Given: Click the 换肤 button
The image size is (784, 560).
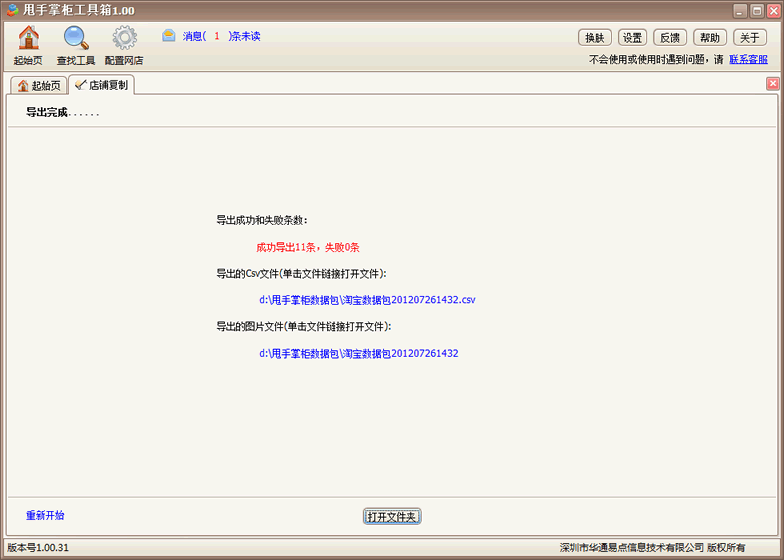Looking at the screenshot, I should pyautogui.click(x=595, y=38).
